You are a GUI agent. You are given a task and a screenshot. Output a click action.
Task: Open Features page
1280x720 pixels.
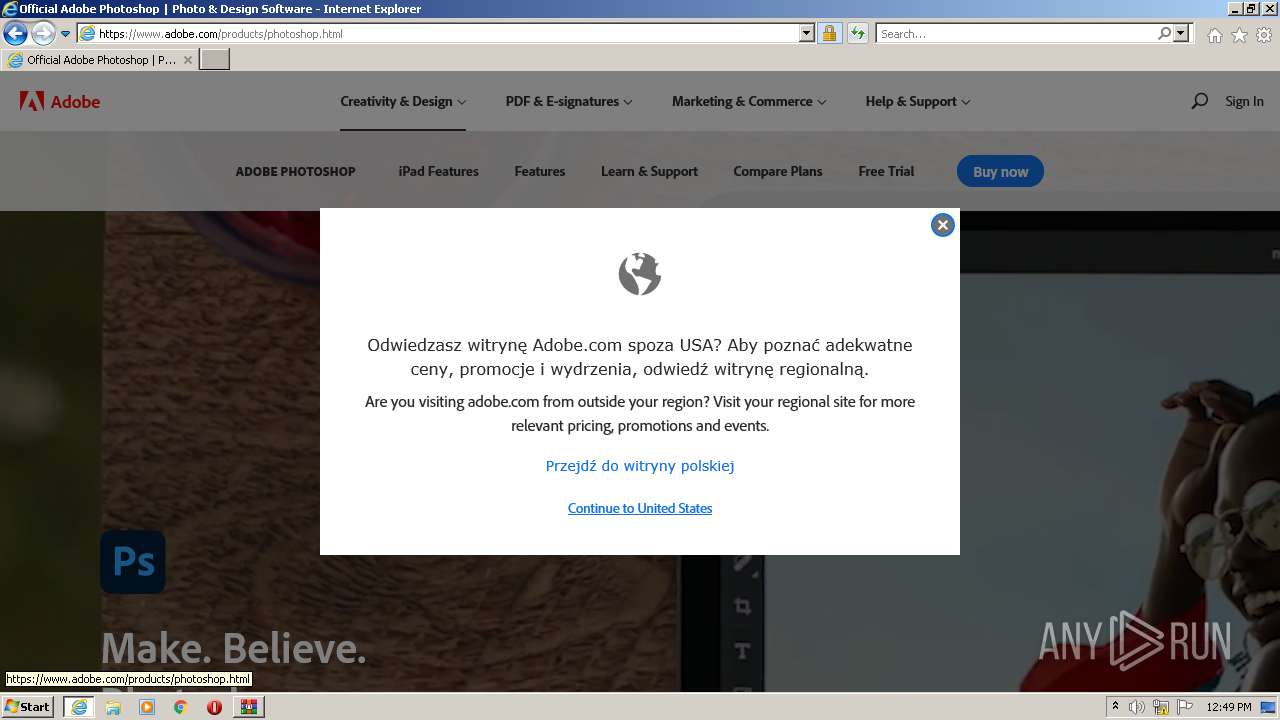(x=540, y=171)
